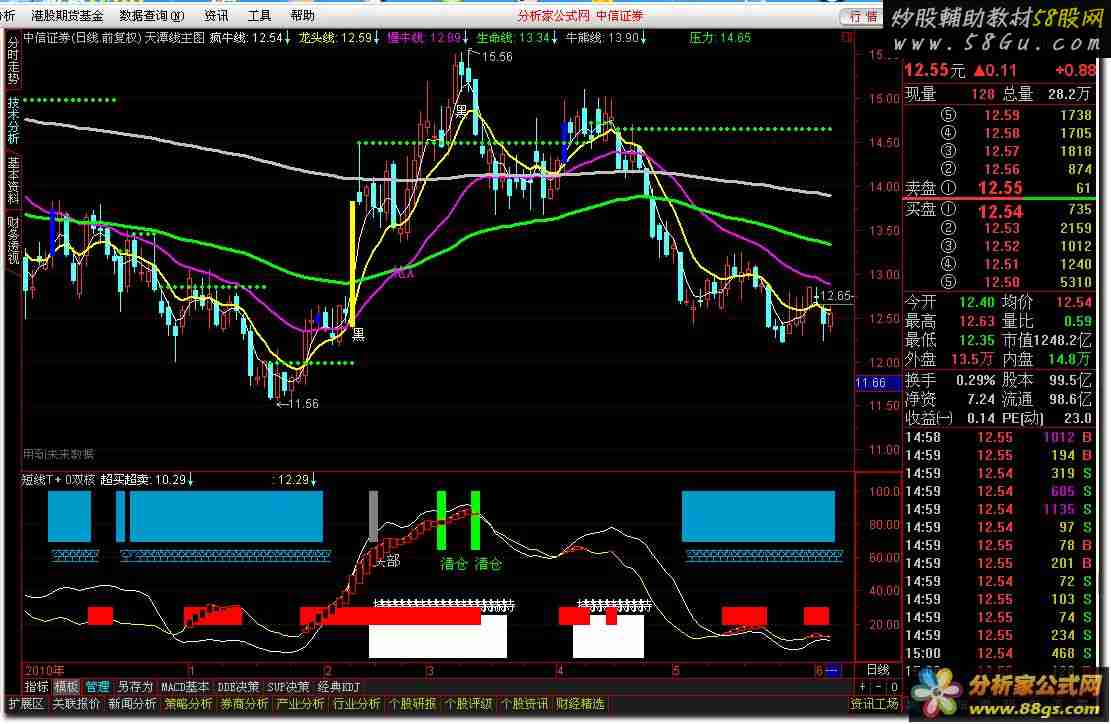The width and height of the screenshot is (1111, 724).
Task: Open the 关联报价 tab
Action: coord(76,704)
